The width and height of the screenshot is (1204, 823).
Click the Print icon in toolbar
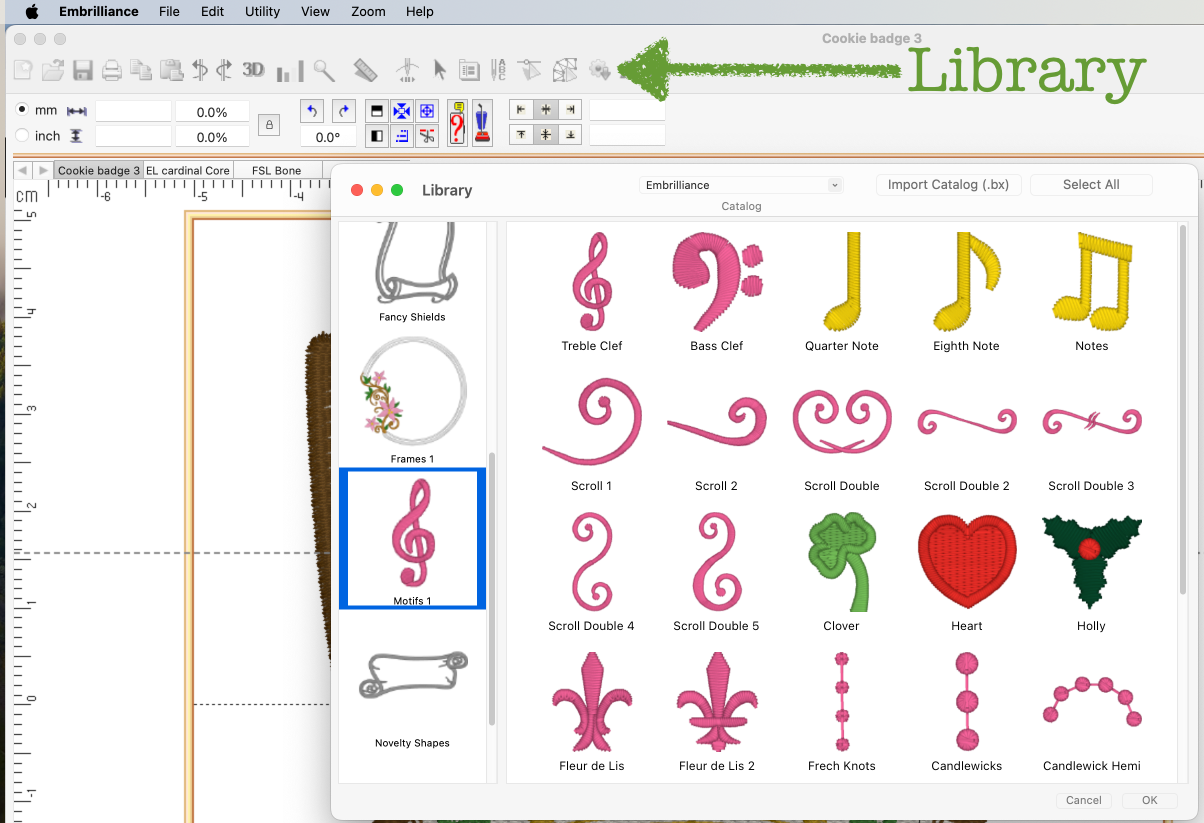[x=112, y=70]
